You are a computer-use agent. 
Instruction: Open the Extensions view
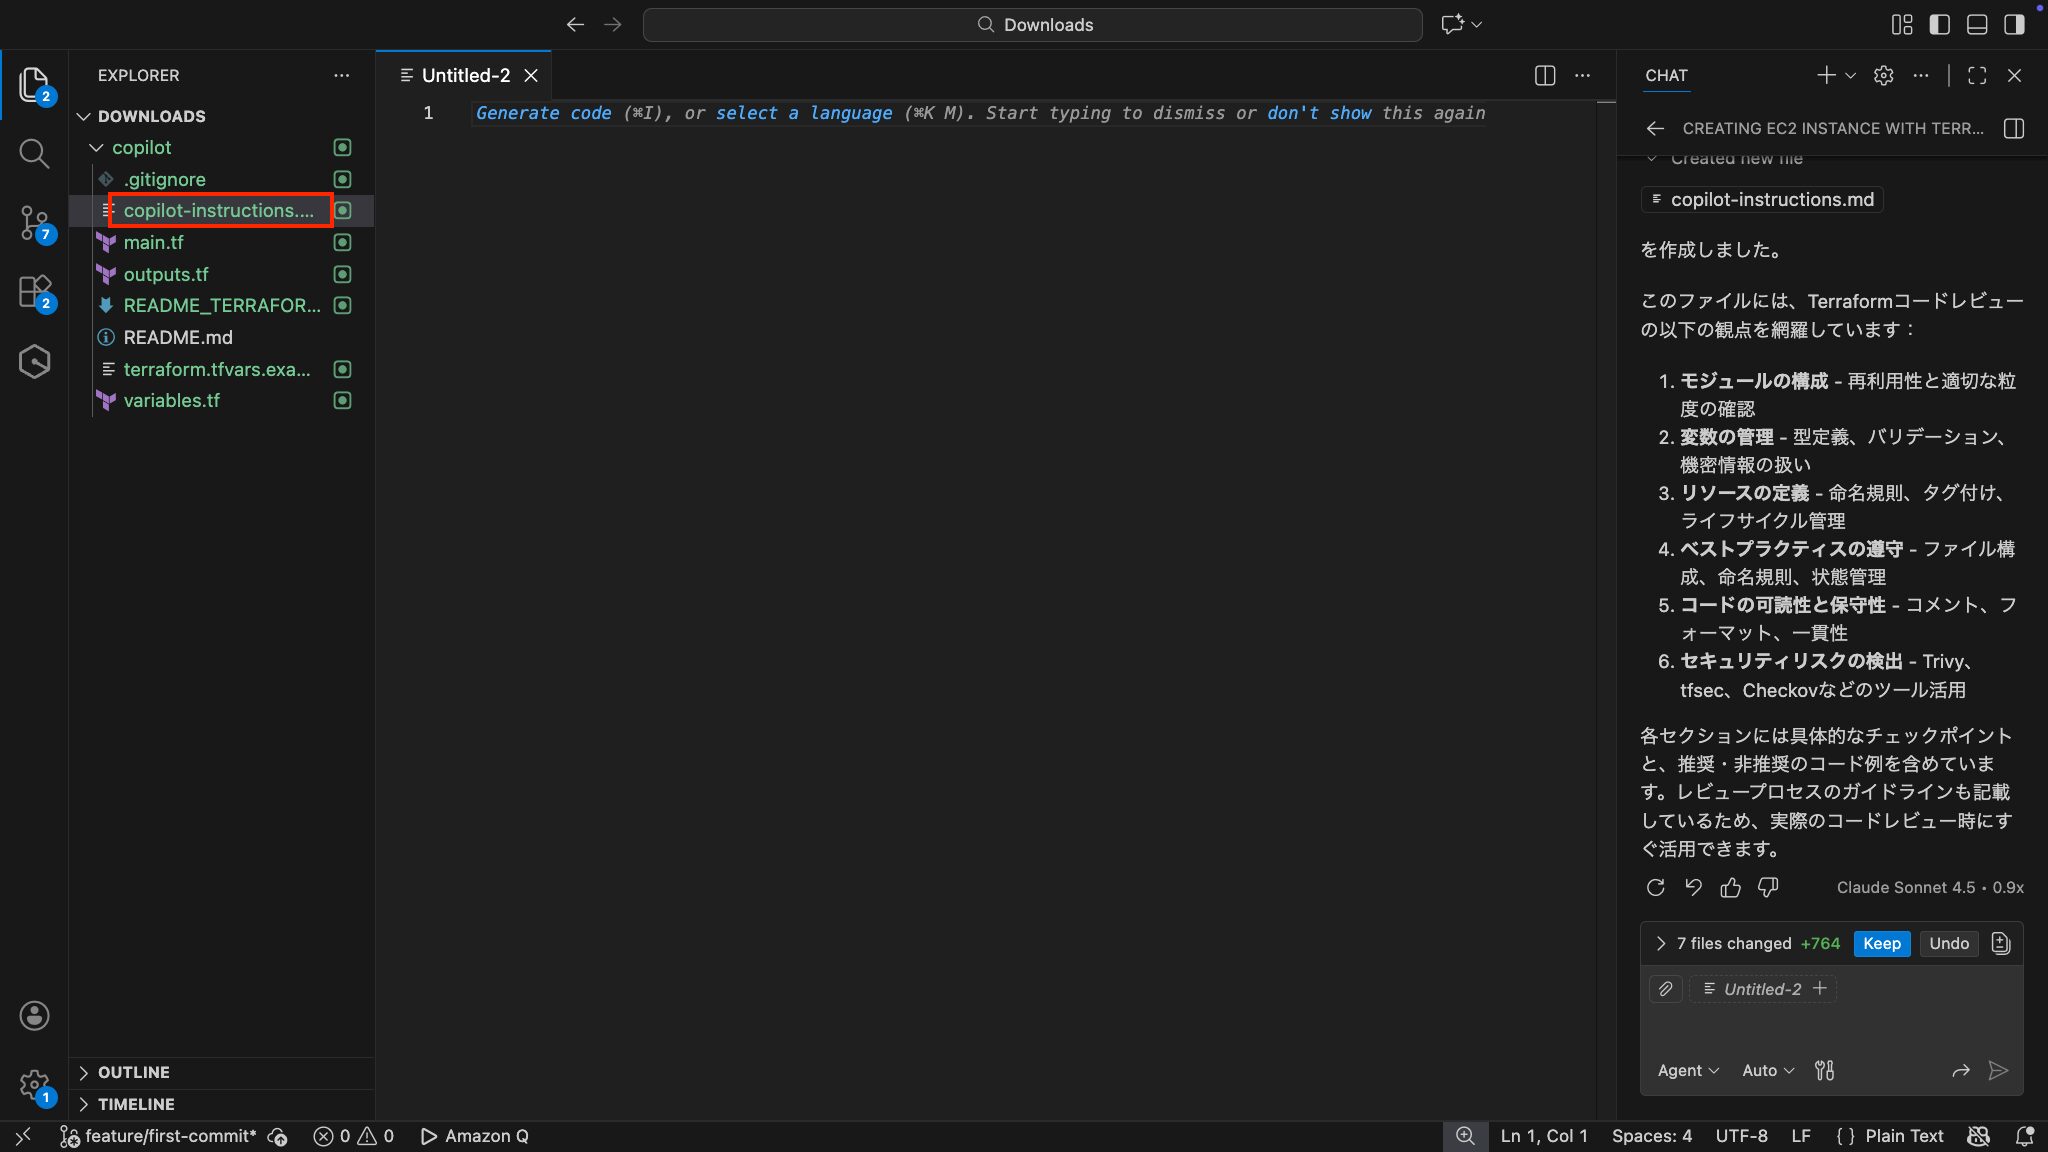pos(34,292)
